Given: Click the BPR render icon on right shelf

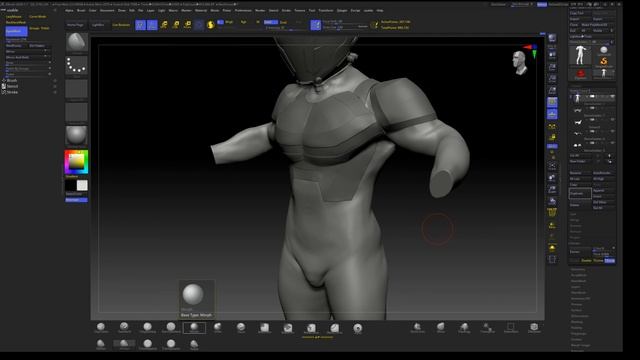Looking at the screenshot, I should tap(552, 38).
